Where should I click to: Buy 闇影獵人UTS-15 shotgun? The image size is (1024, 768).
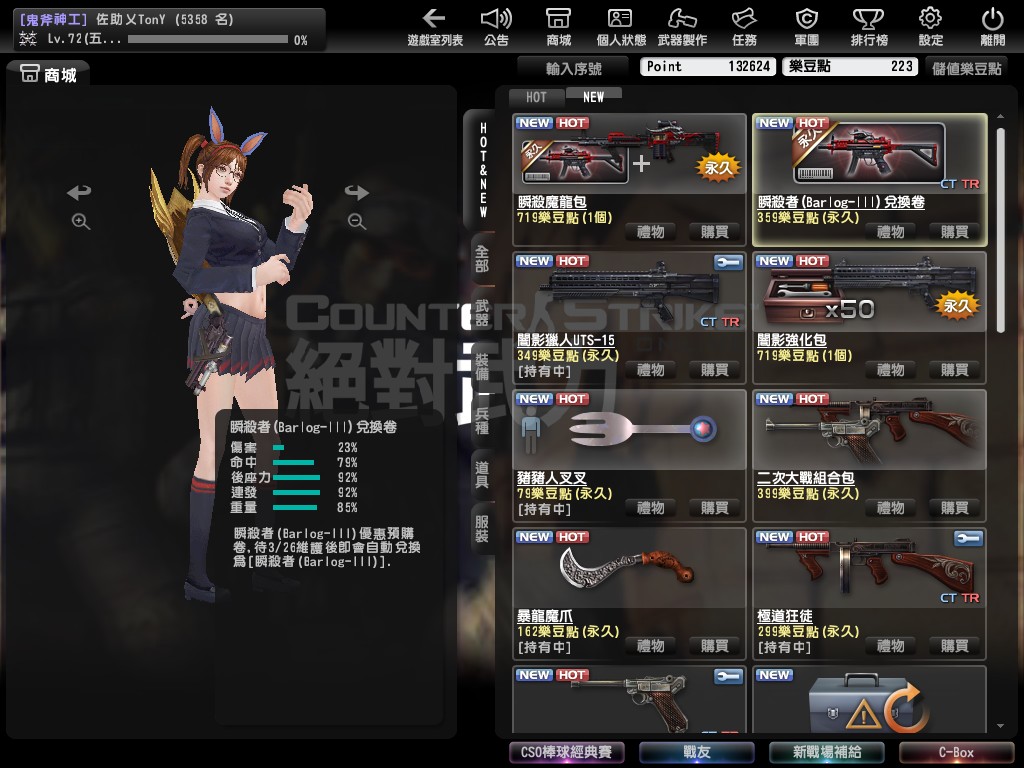coord(714,370)
